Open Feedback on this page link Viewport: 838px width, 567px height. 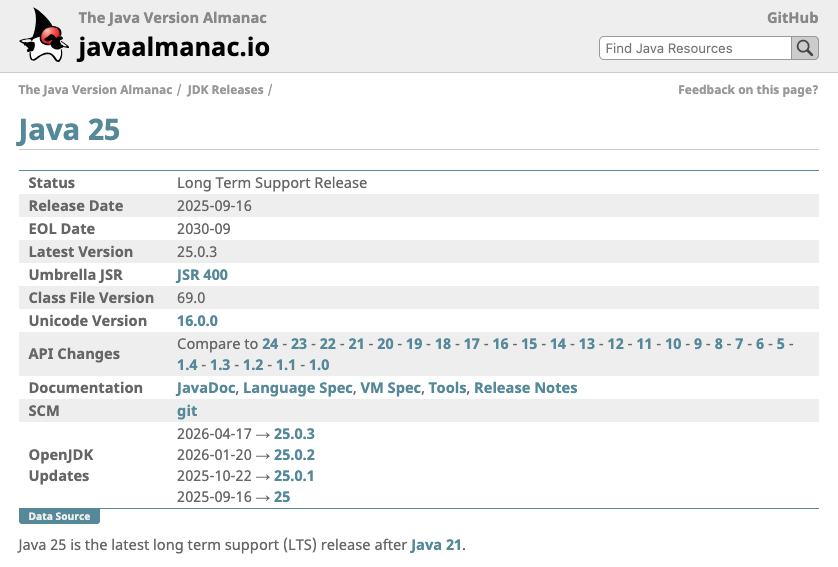(x=748, y=90)
